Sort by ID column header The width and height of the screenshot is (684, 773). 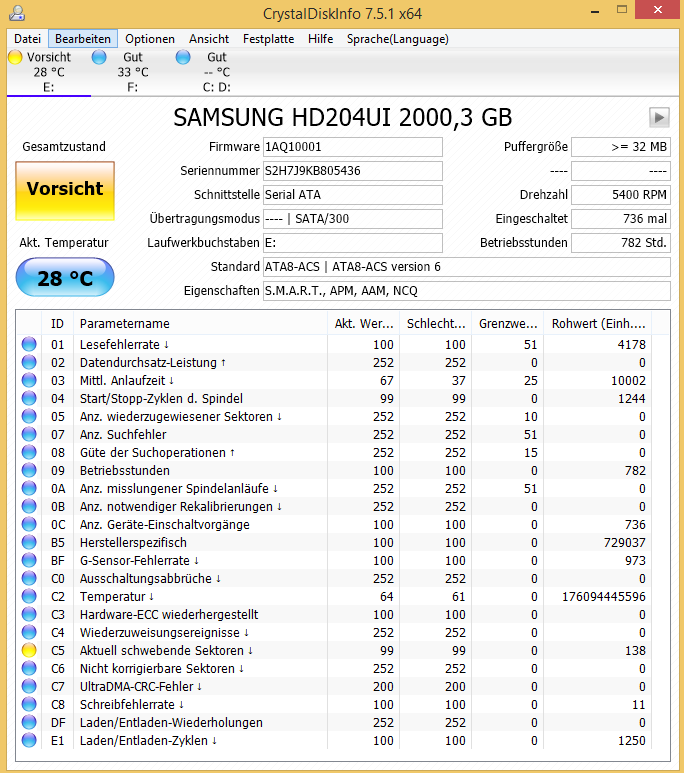tap(57, 323)
